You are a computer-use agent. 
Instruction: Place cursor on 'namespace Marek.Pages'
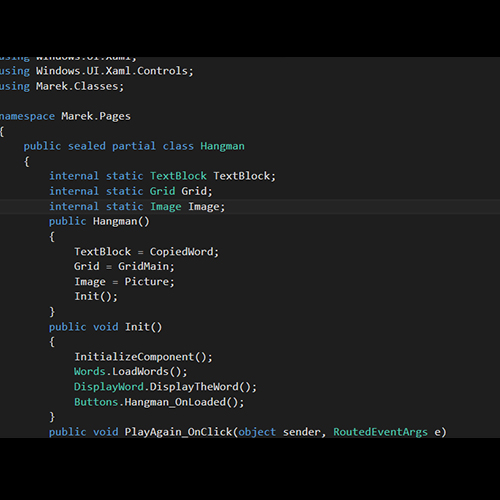(65, 116)
